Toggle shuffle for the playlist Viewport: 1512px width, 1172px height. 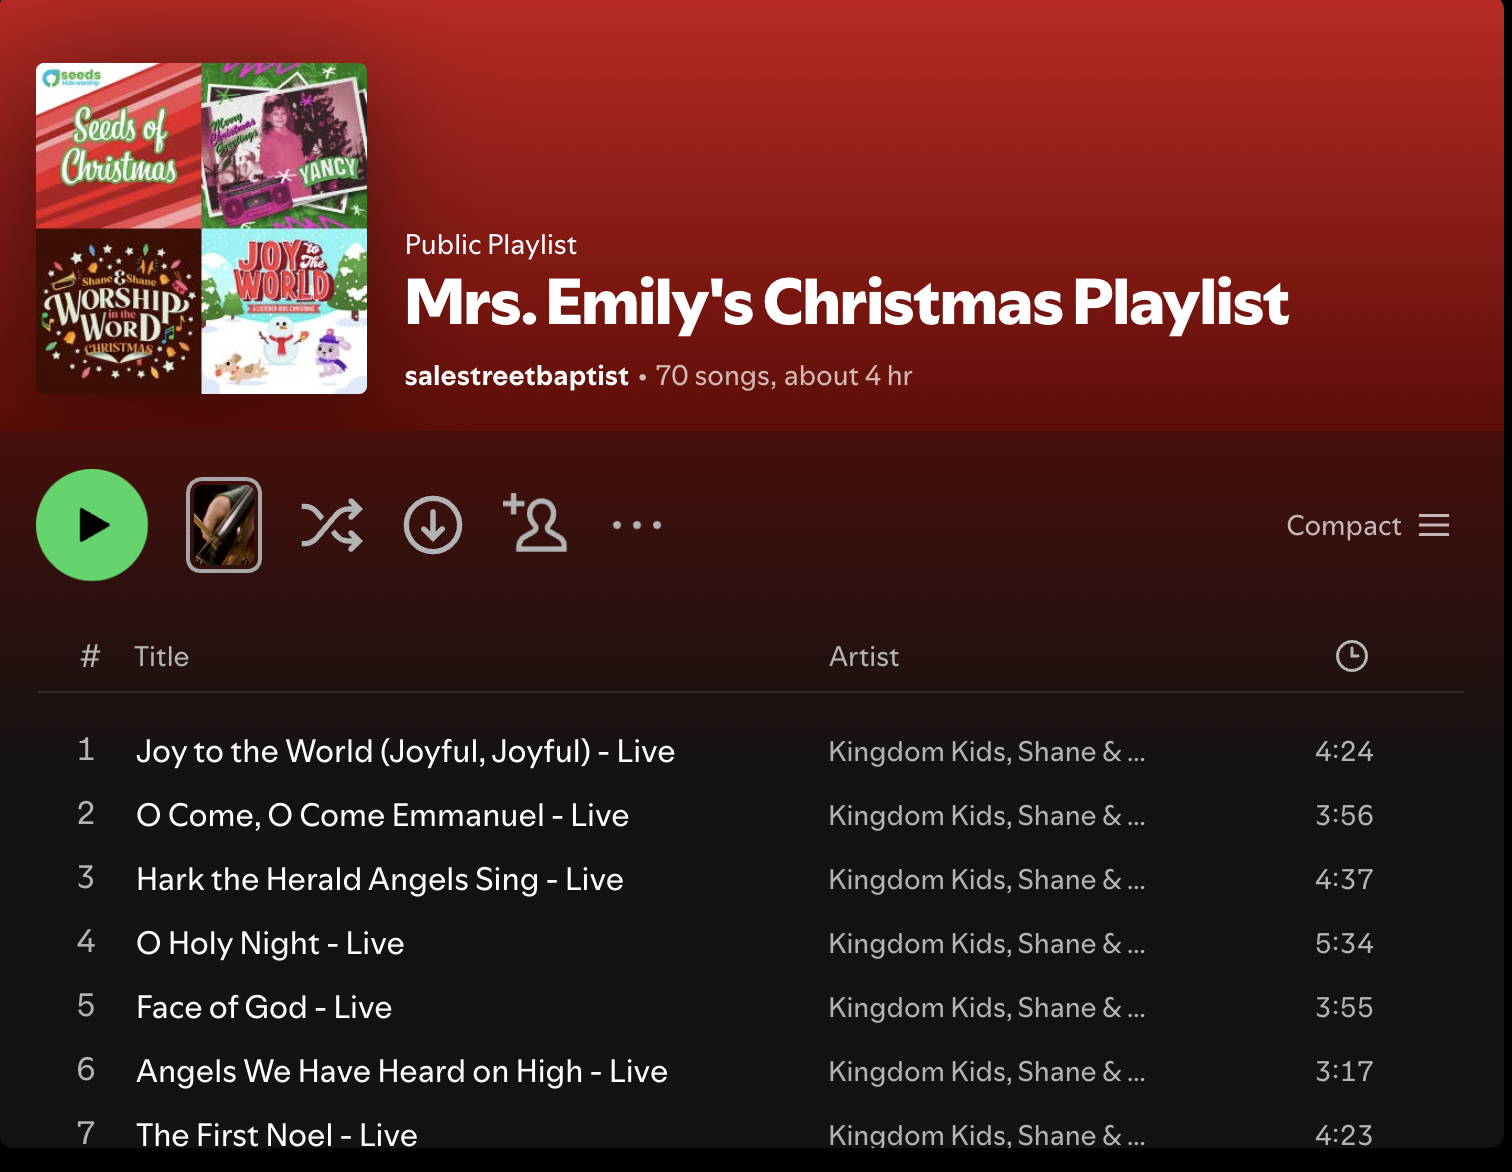pos(331,525)
